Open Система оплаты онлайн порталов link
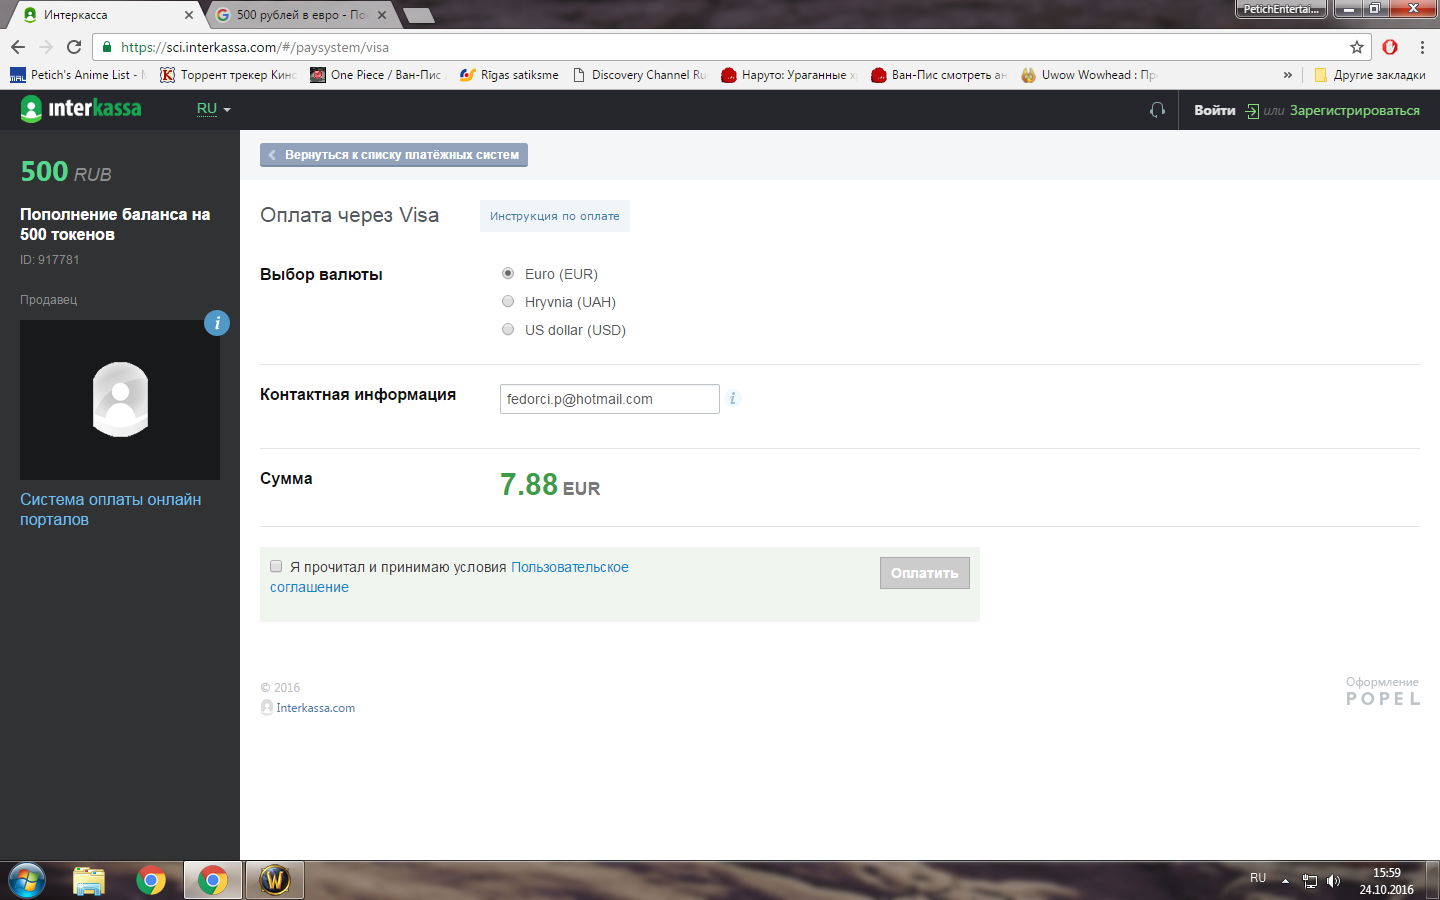Screen dimensions: 1440x900 tap(110, 509)
